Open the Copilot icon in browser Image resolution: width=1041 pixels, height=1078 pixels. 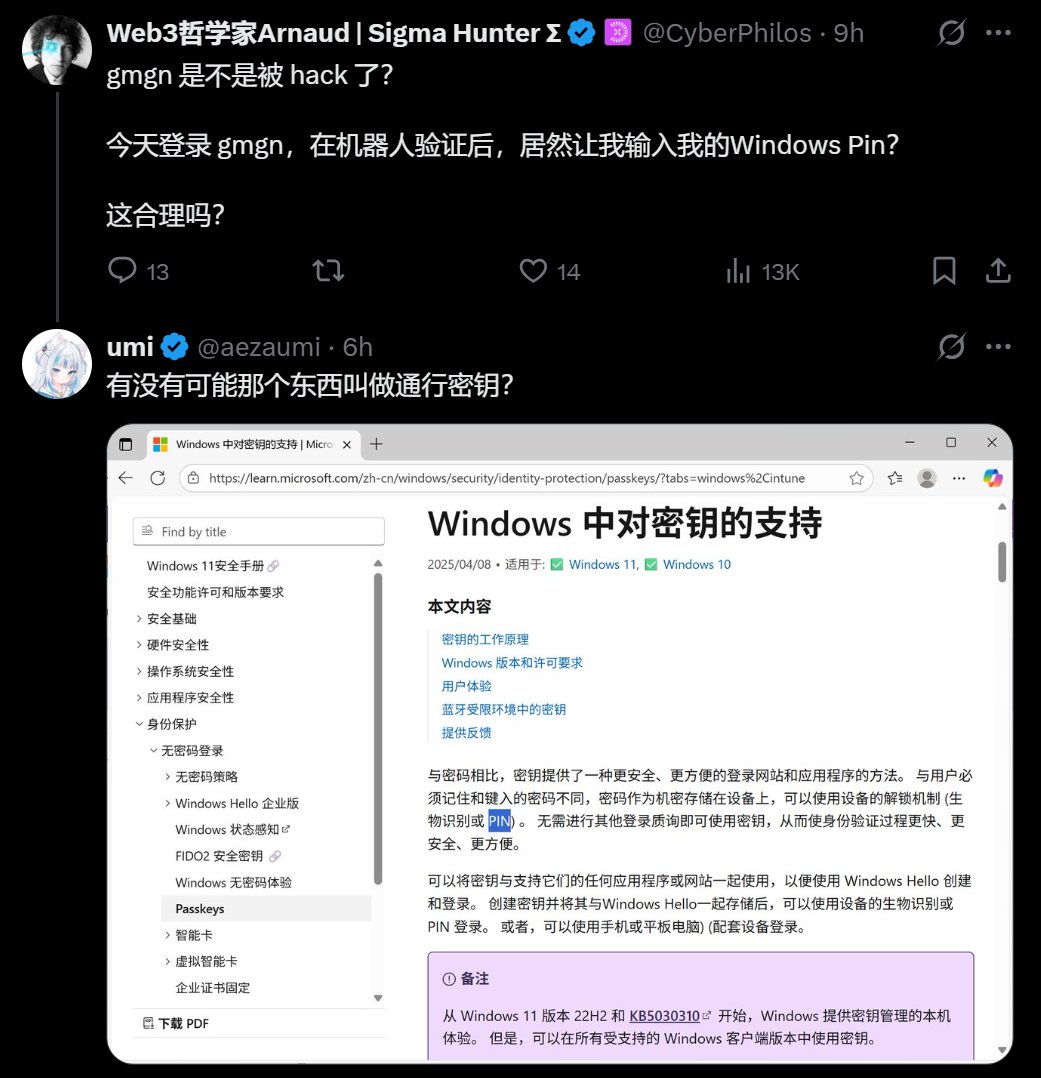[992, 478]
